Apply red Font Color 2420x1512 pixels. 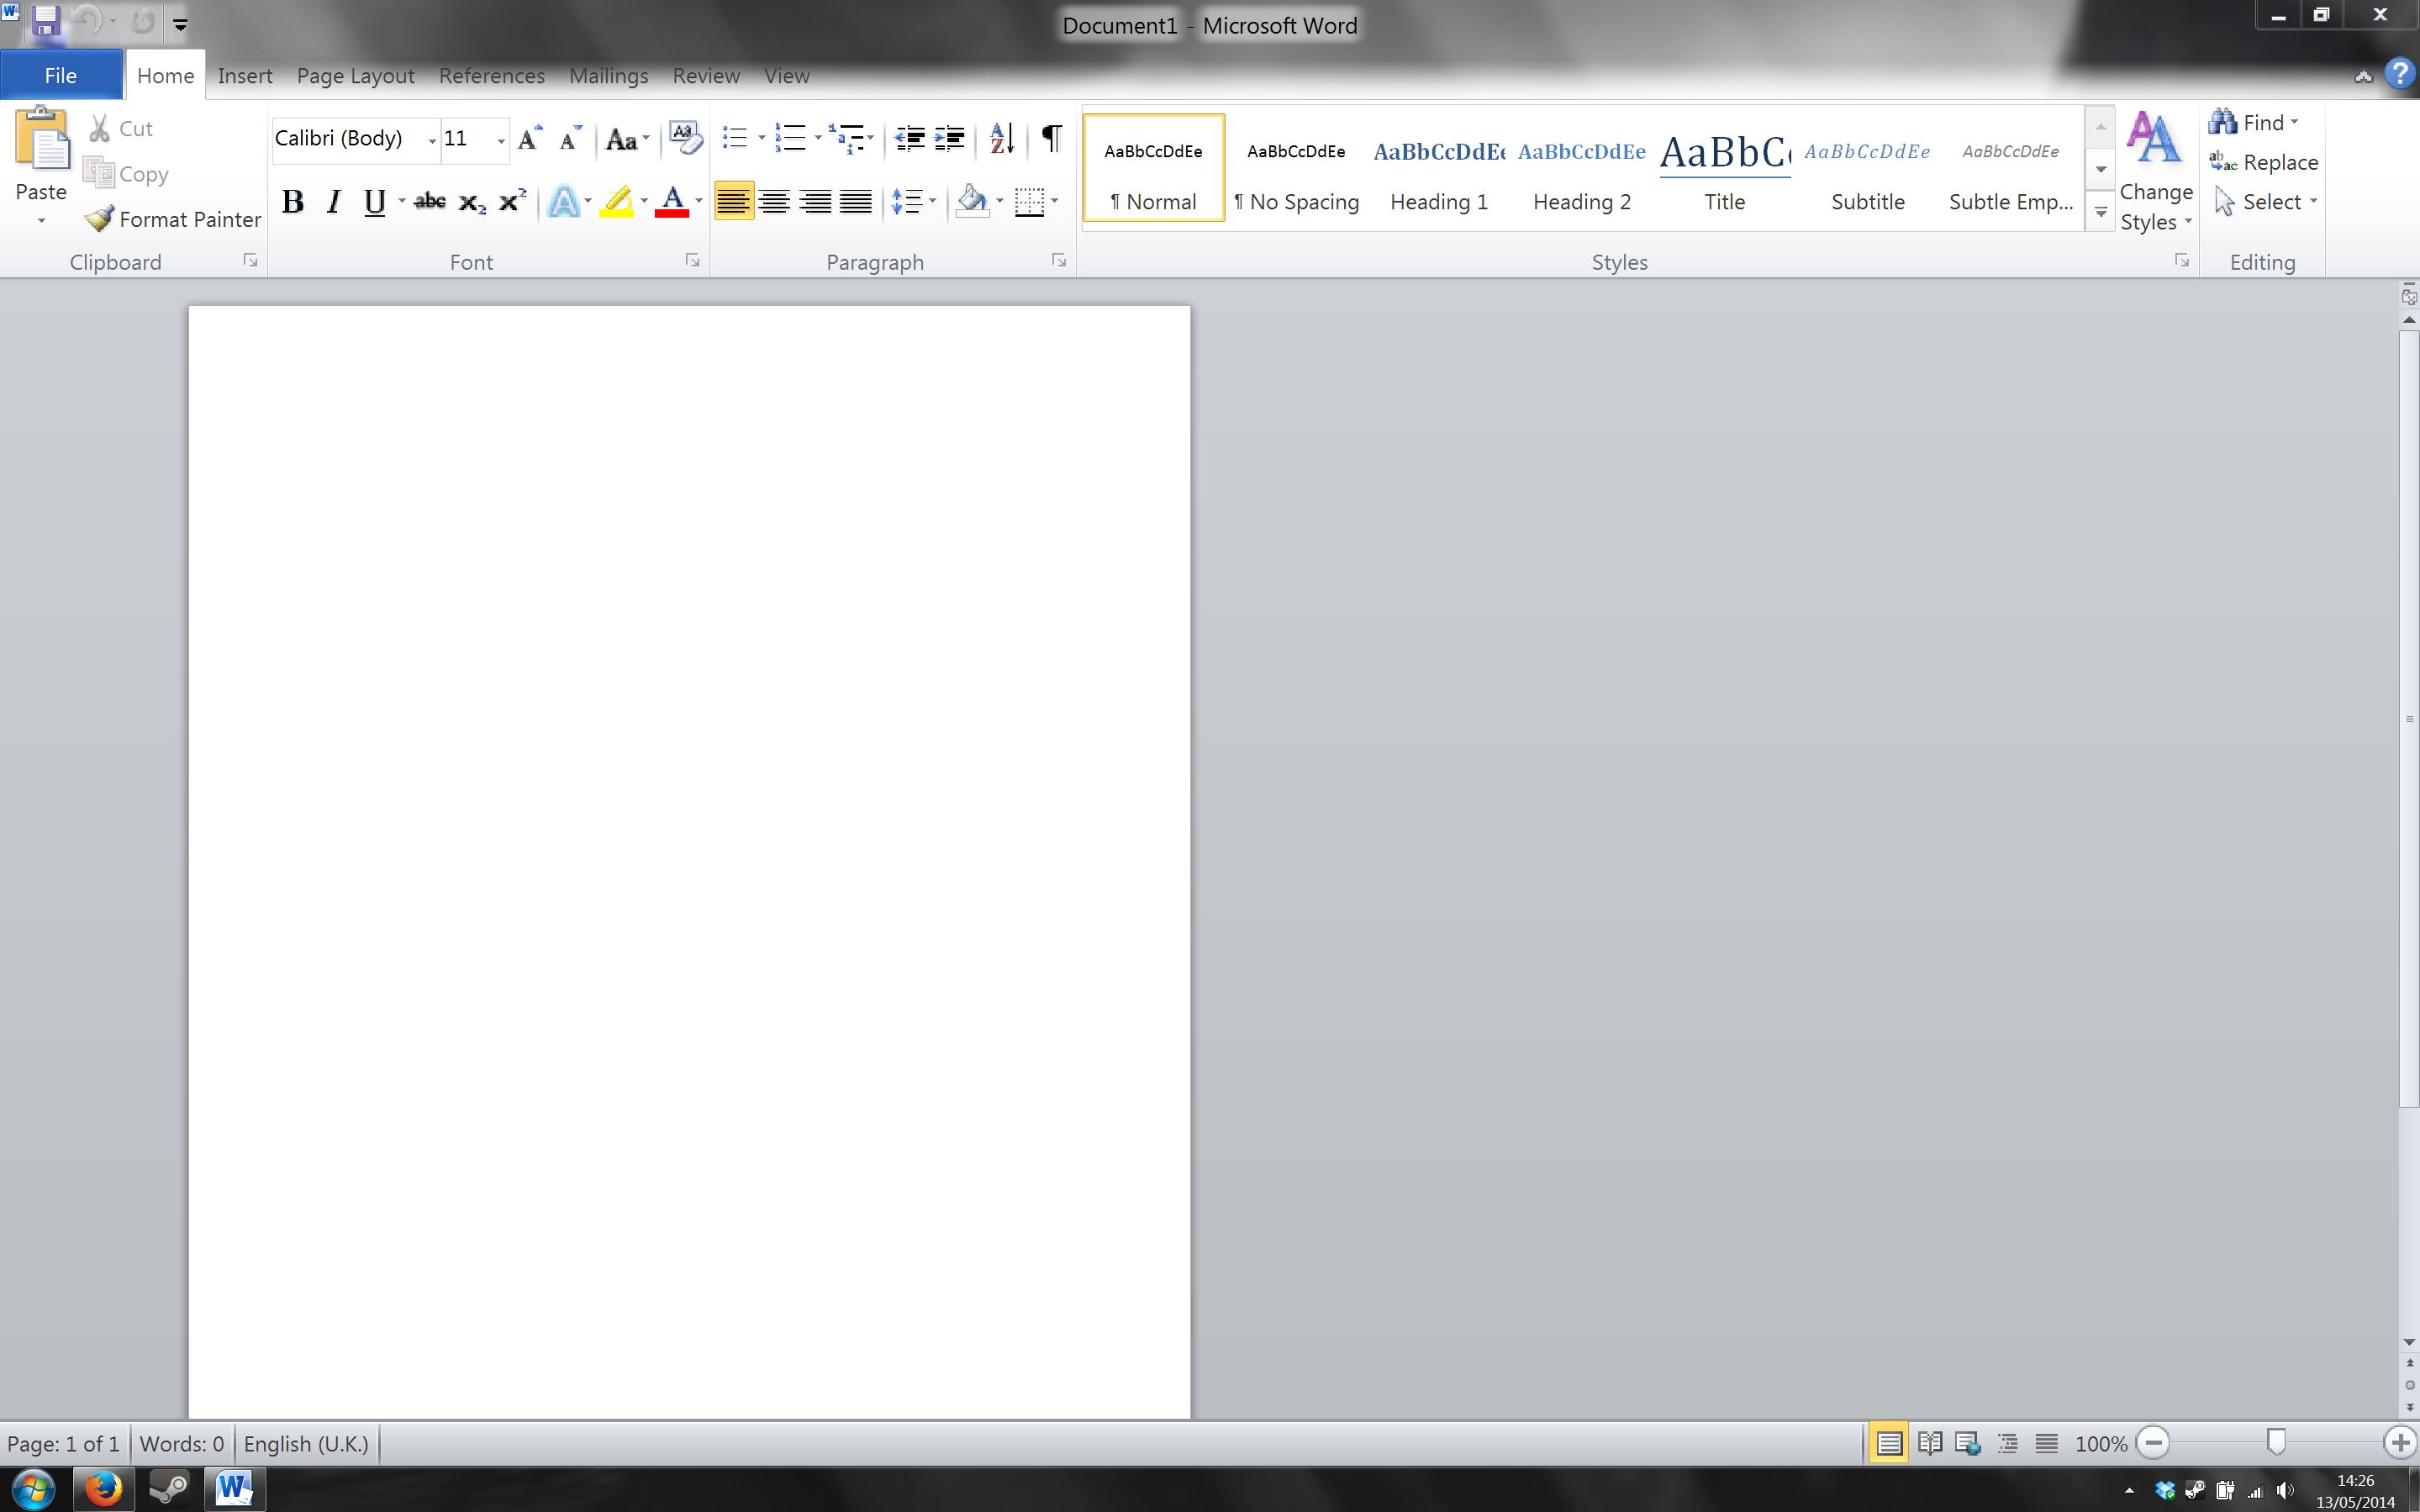click(672, 202)
